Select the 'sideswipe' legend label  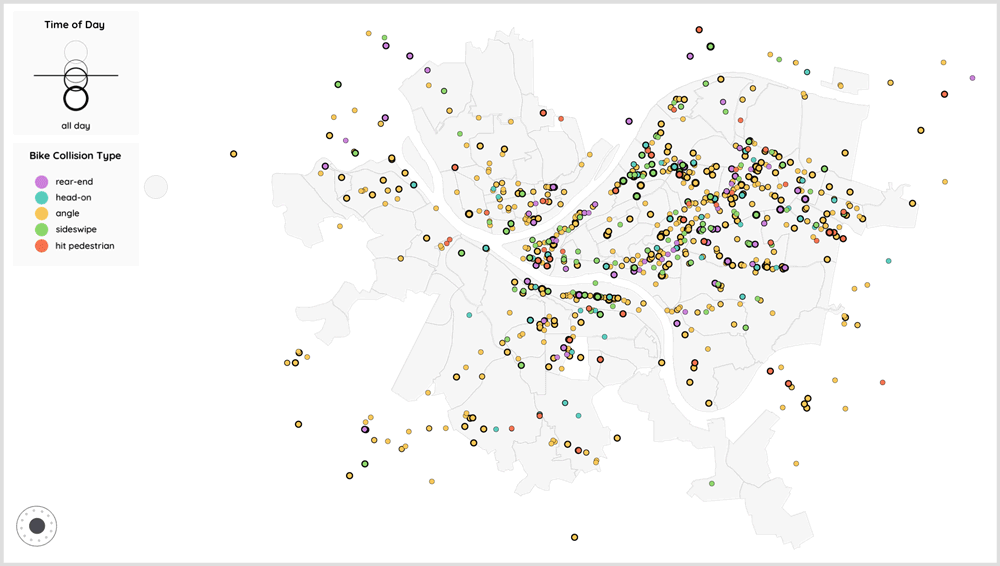[x=76, y=230]
